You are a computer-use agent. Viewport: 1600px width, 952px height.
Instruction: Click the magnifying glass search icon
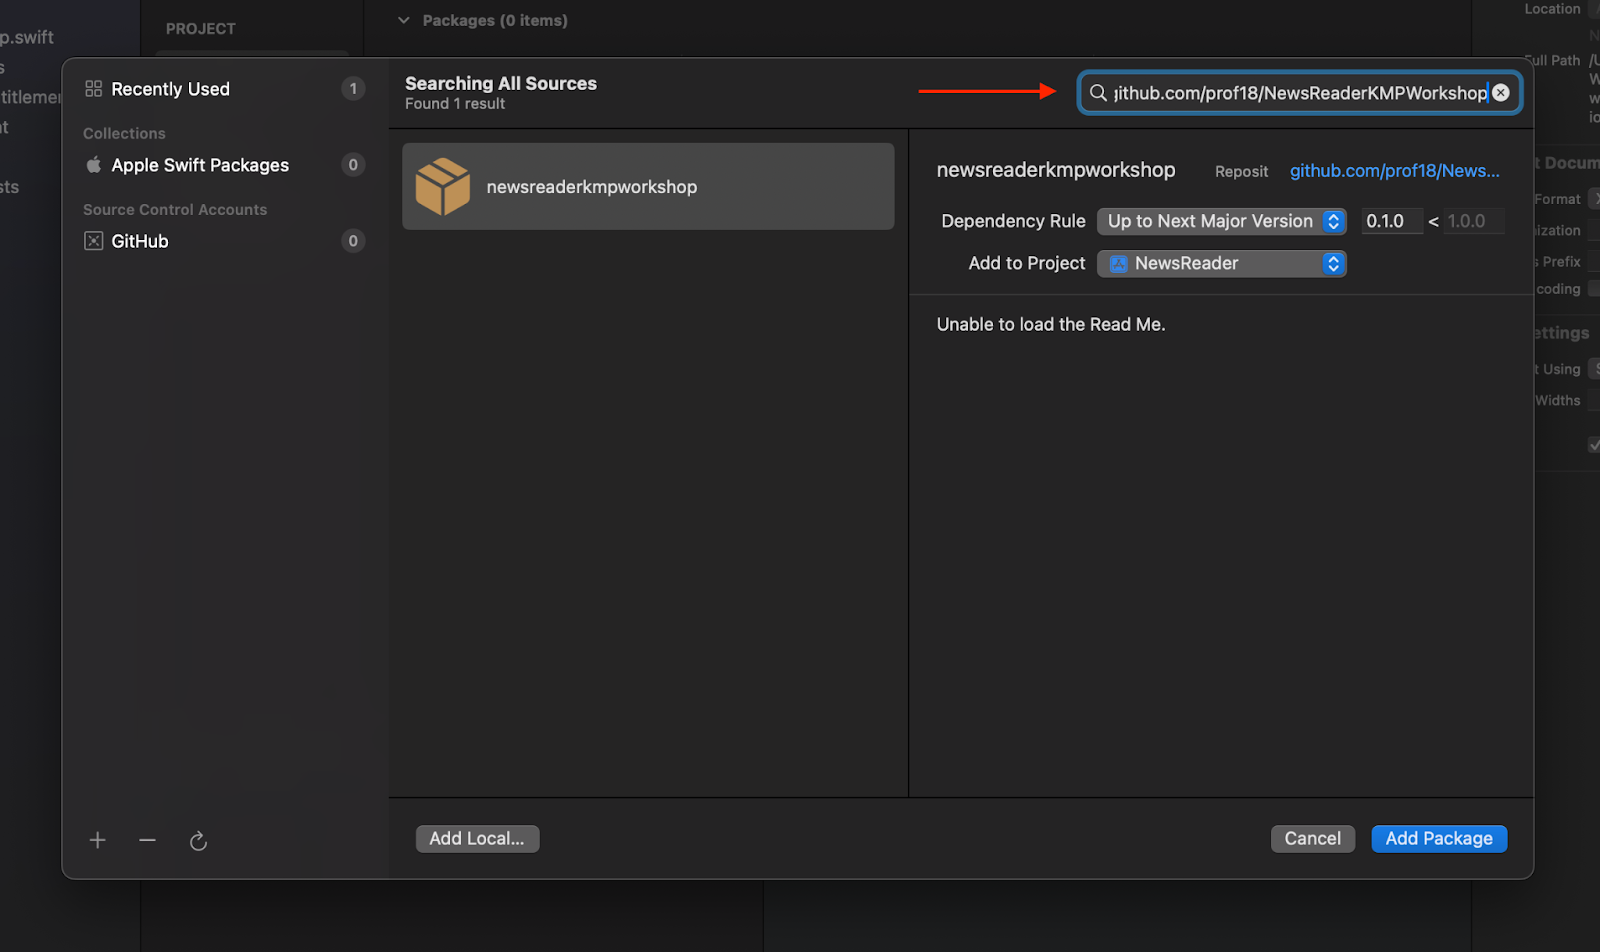tap(1098, 92)
